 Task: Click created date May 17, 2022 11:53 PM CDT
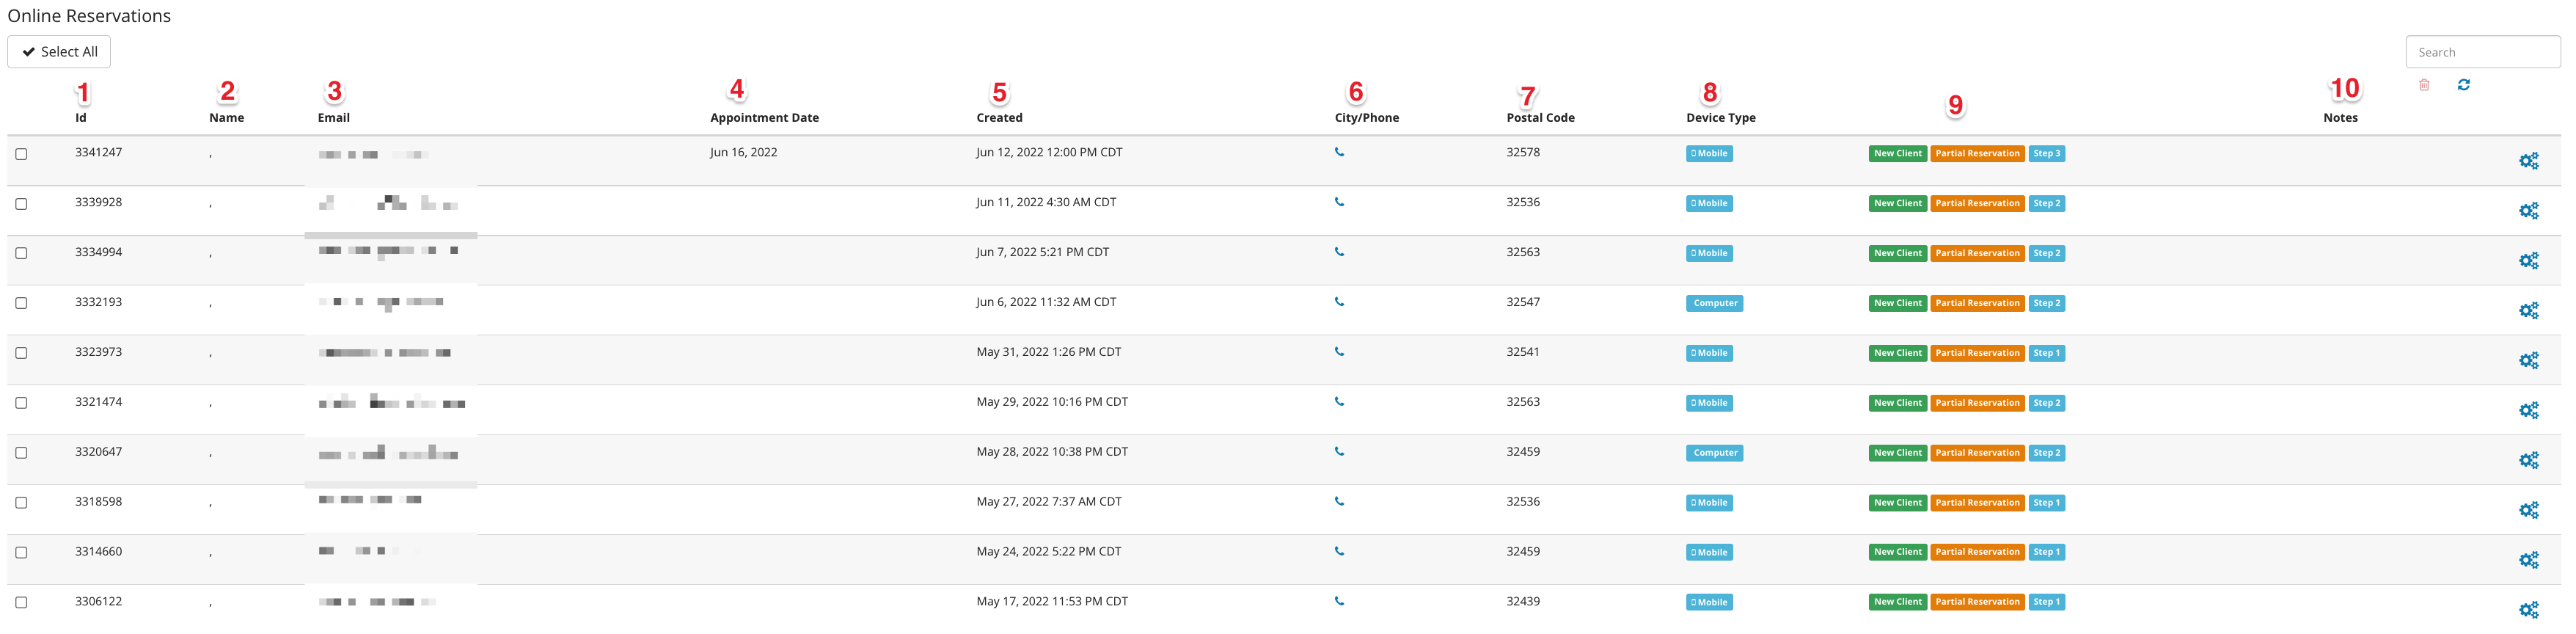1052,602
